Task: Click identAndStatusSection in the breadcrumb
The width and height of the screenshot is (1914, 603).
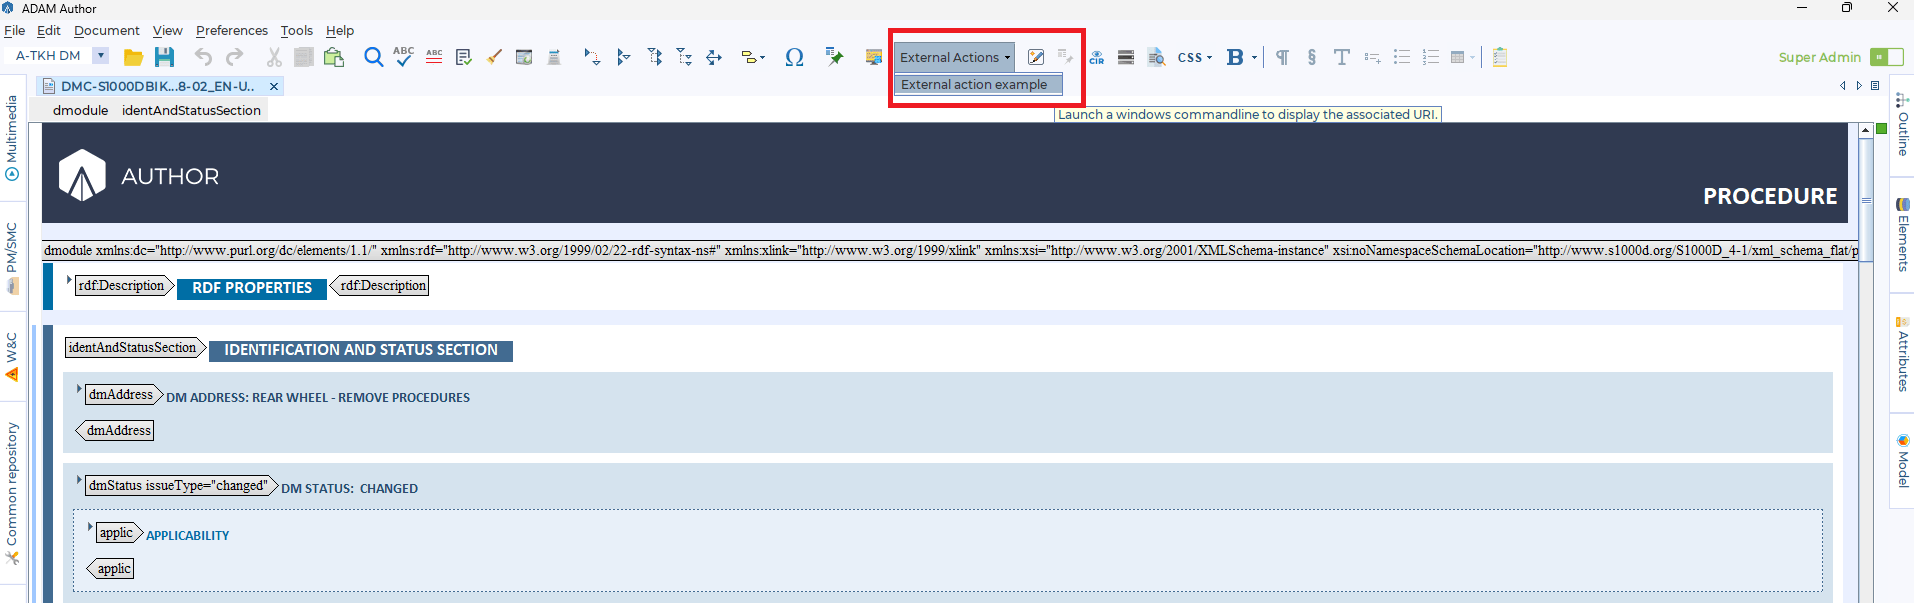Action: coord(191,110)
